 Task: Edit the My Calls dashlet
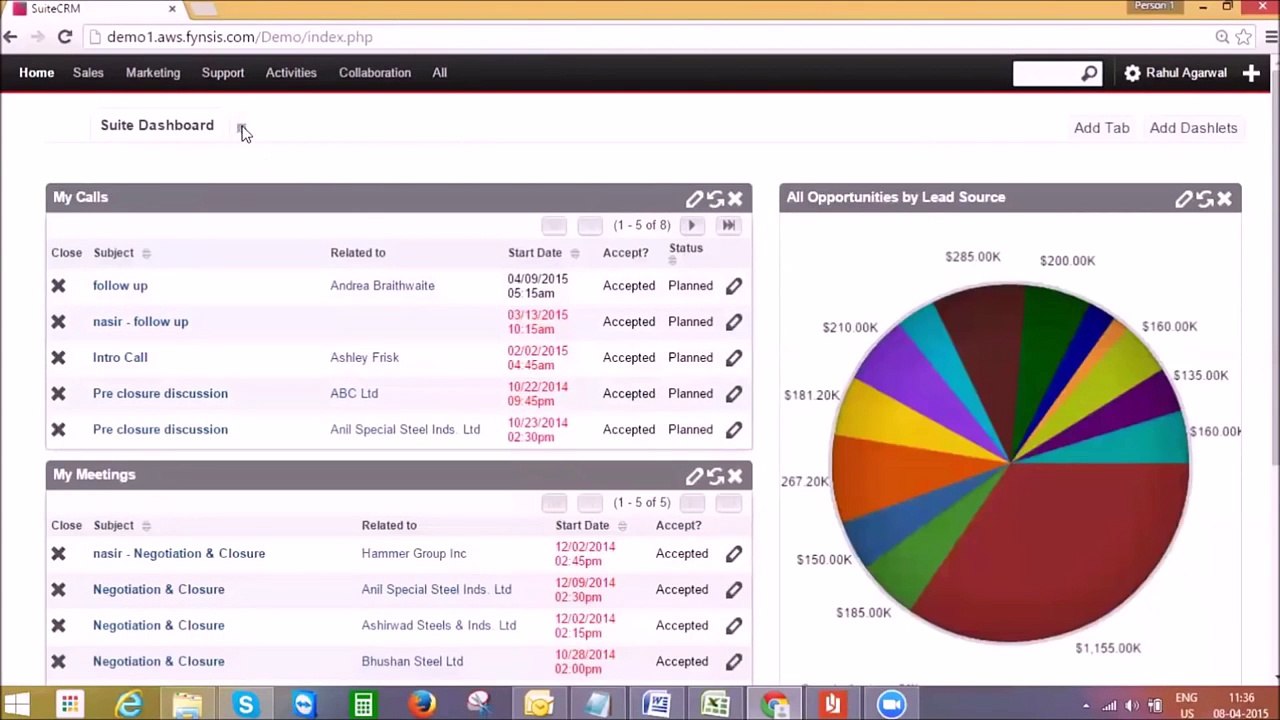pos(694,198)
